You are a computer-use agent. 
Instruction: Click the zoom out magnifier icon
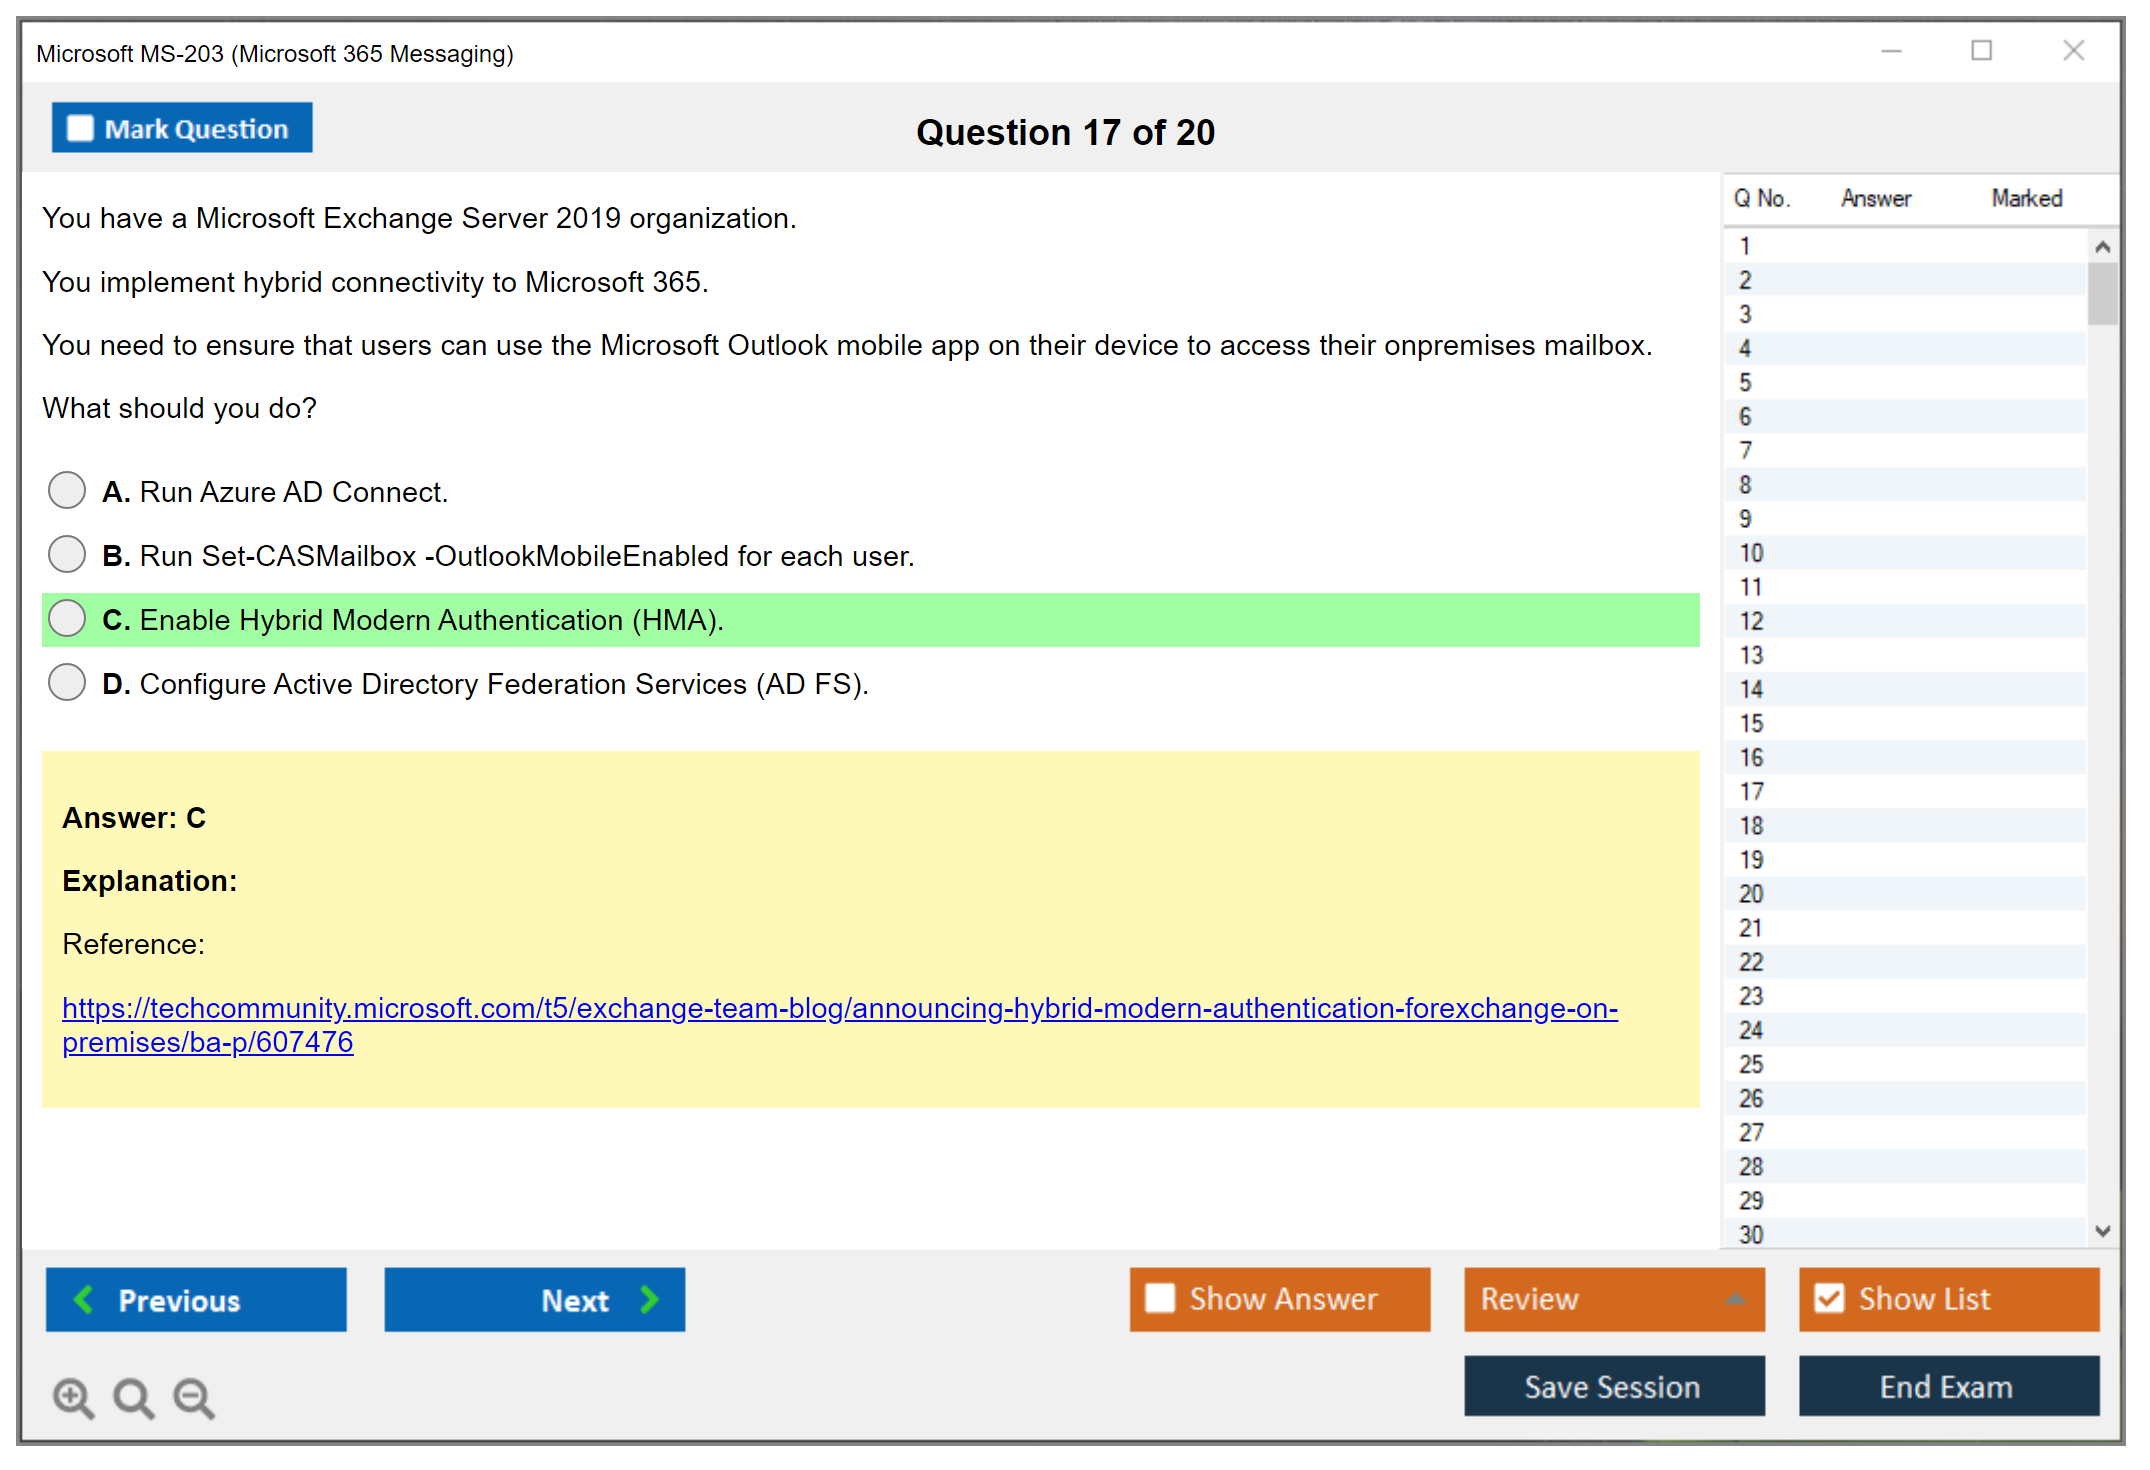(x=193, y=1397)
